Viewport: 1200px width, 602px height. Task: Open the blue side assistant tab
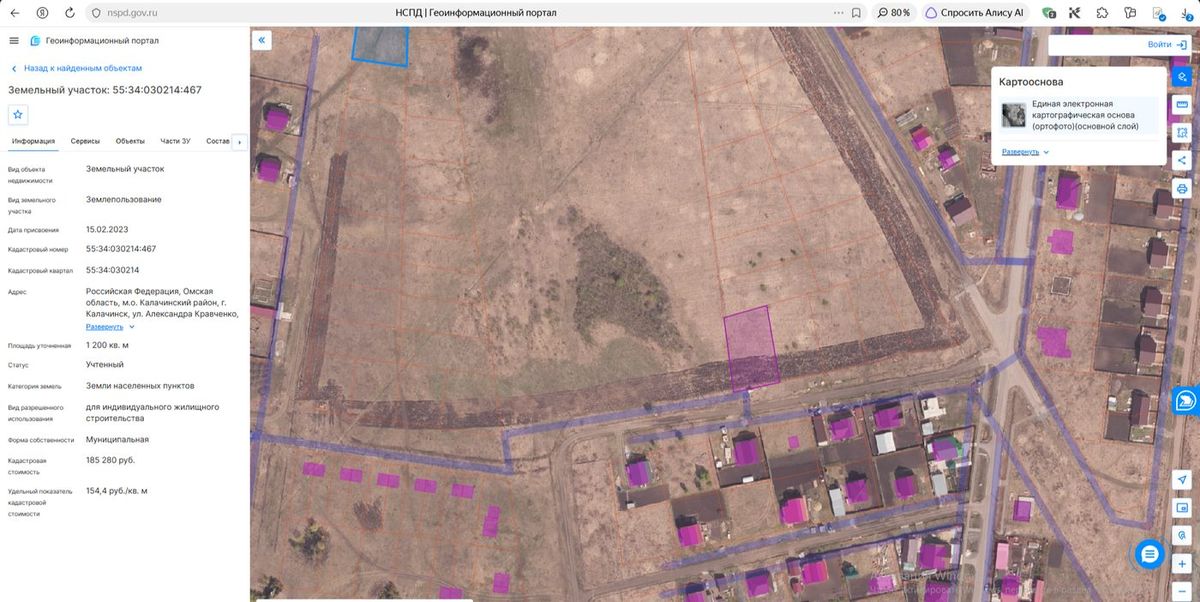pyautogui.click(x=1186, y=401)
